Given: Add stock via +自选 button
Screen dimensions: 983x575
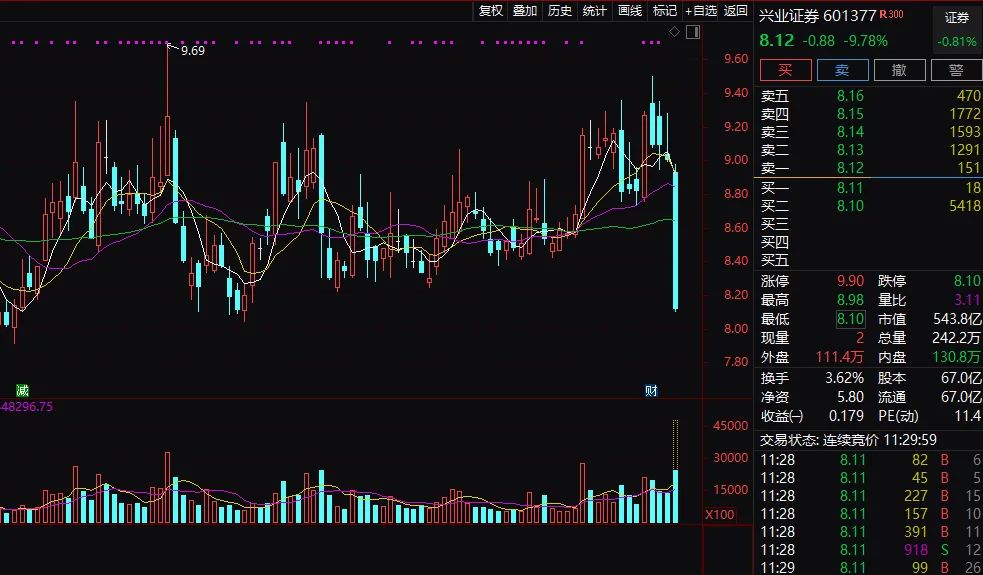Looking at the screenshot, I should click(701, 11).
